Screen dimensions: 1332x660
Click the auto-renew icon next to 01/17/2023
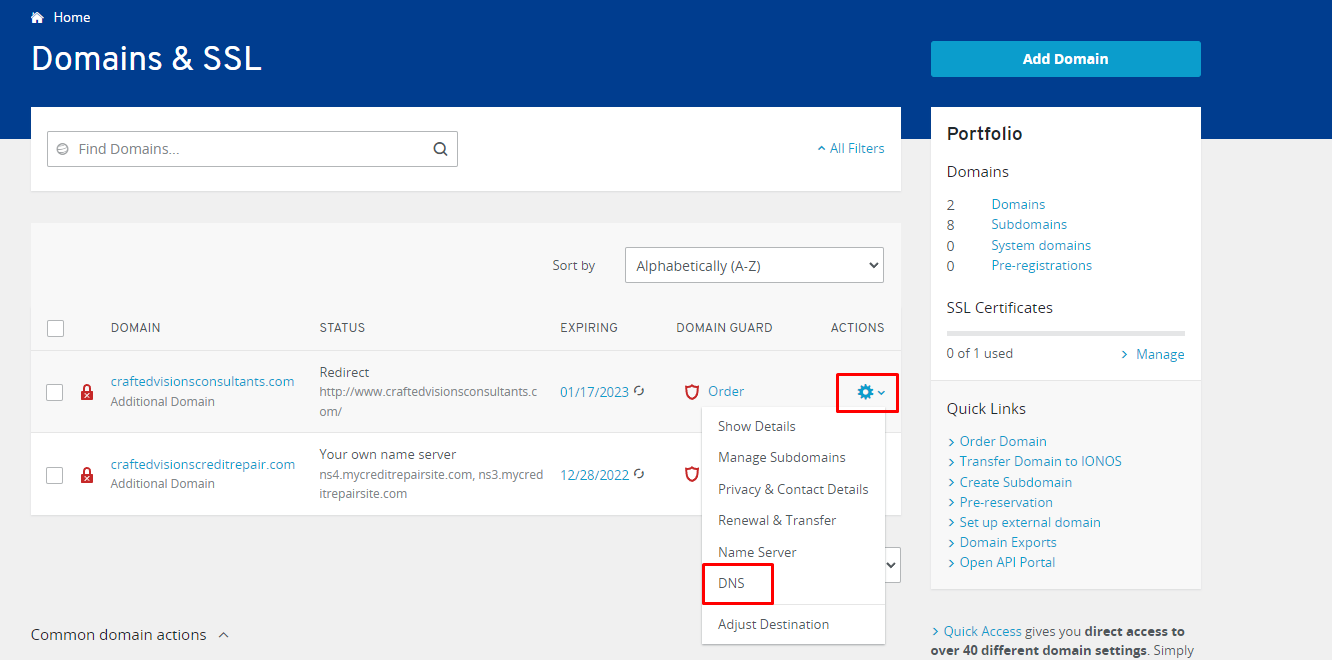[640, 391]
